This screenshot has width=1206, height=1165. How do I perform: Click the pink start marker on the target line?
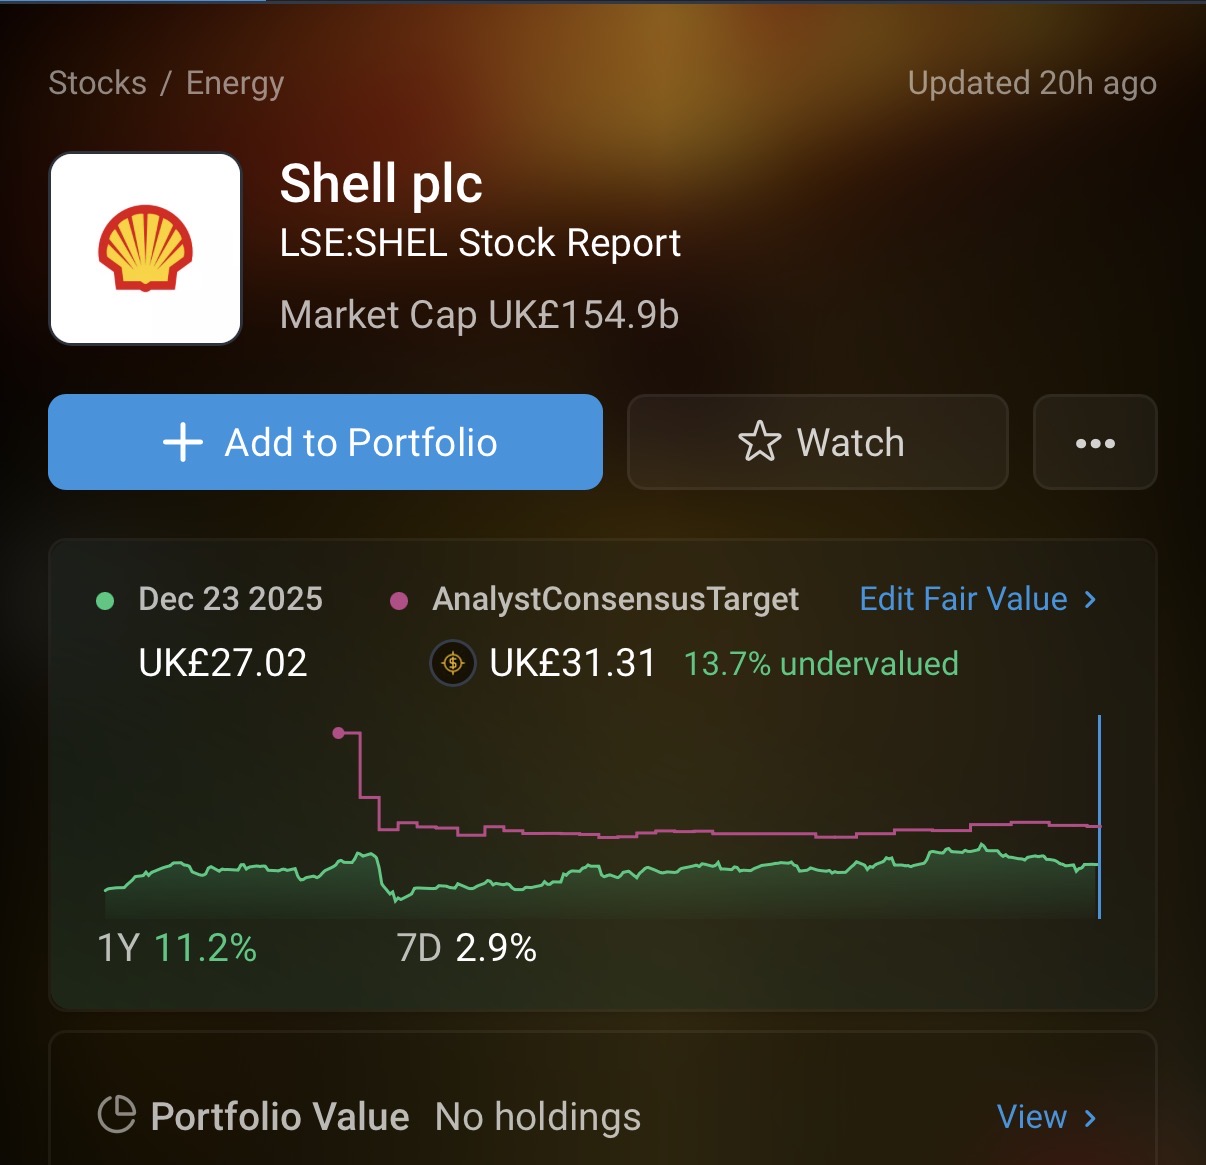[x=339, y=733]
